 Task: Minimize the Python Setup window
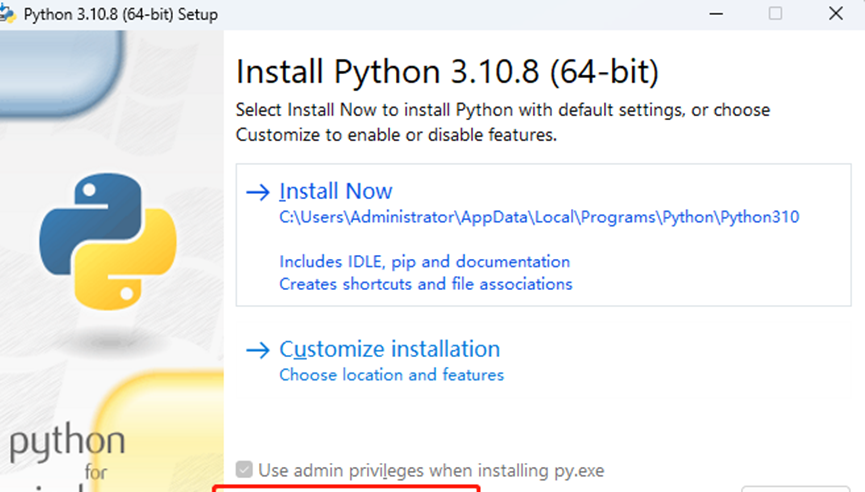click(716, 14)
